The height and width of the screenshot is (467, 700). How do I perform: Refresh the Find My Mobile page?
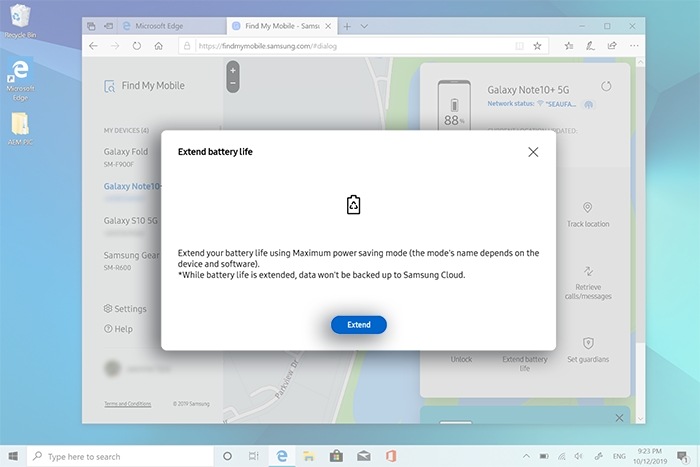tap(137, 46)
